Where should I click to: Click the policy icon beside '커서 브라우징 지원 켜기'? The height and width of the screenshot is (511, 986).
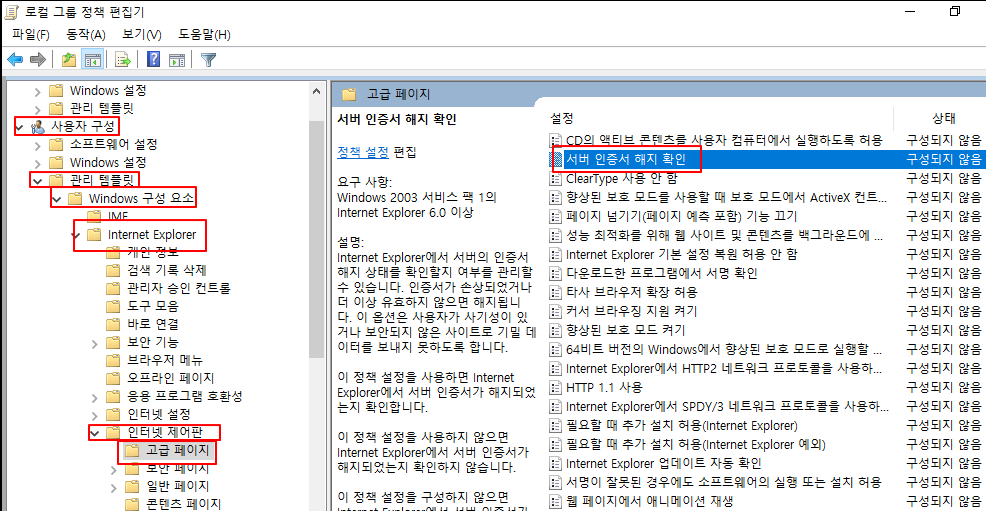point(555,311)
